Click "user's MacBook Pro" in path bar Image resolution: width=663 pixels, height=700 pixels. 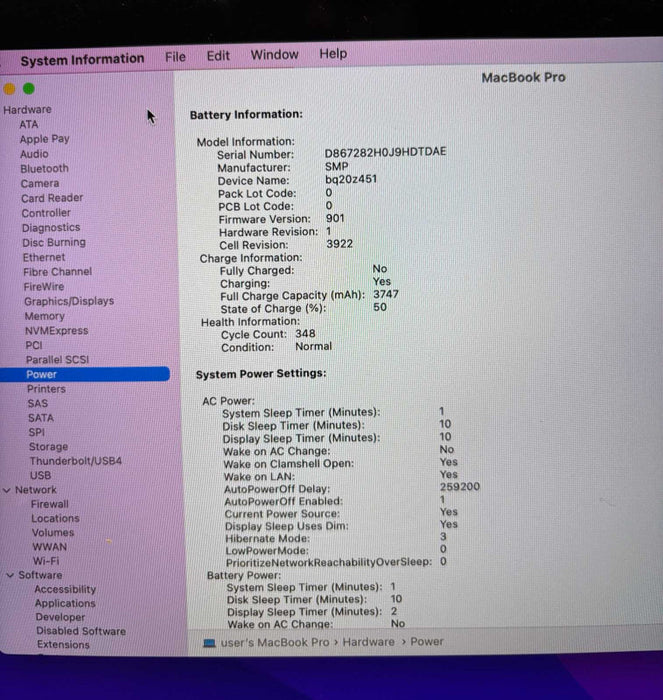point(275,642)
